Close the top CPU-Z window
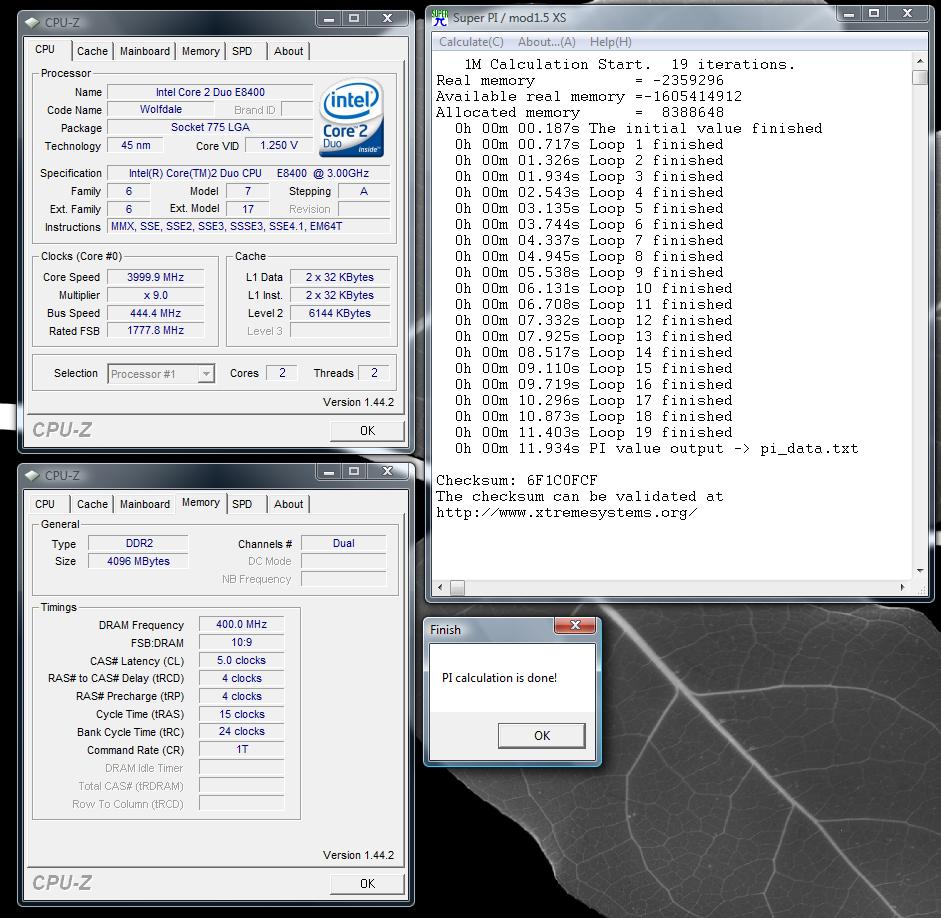 (388, 19)
